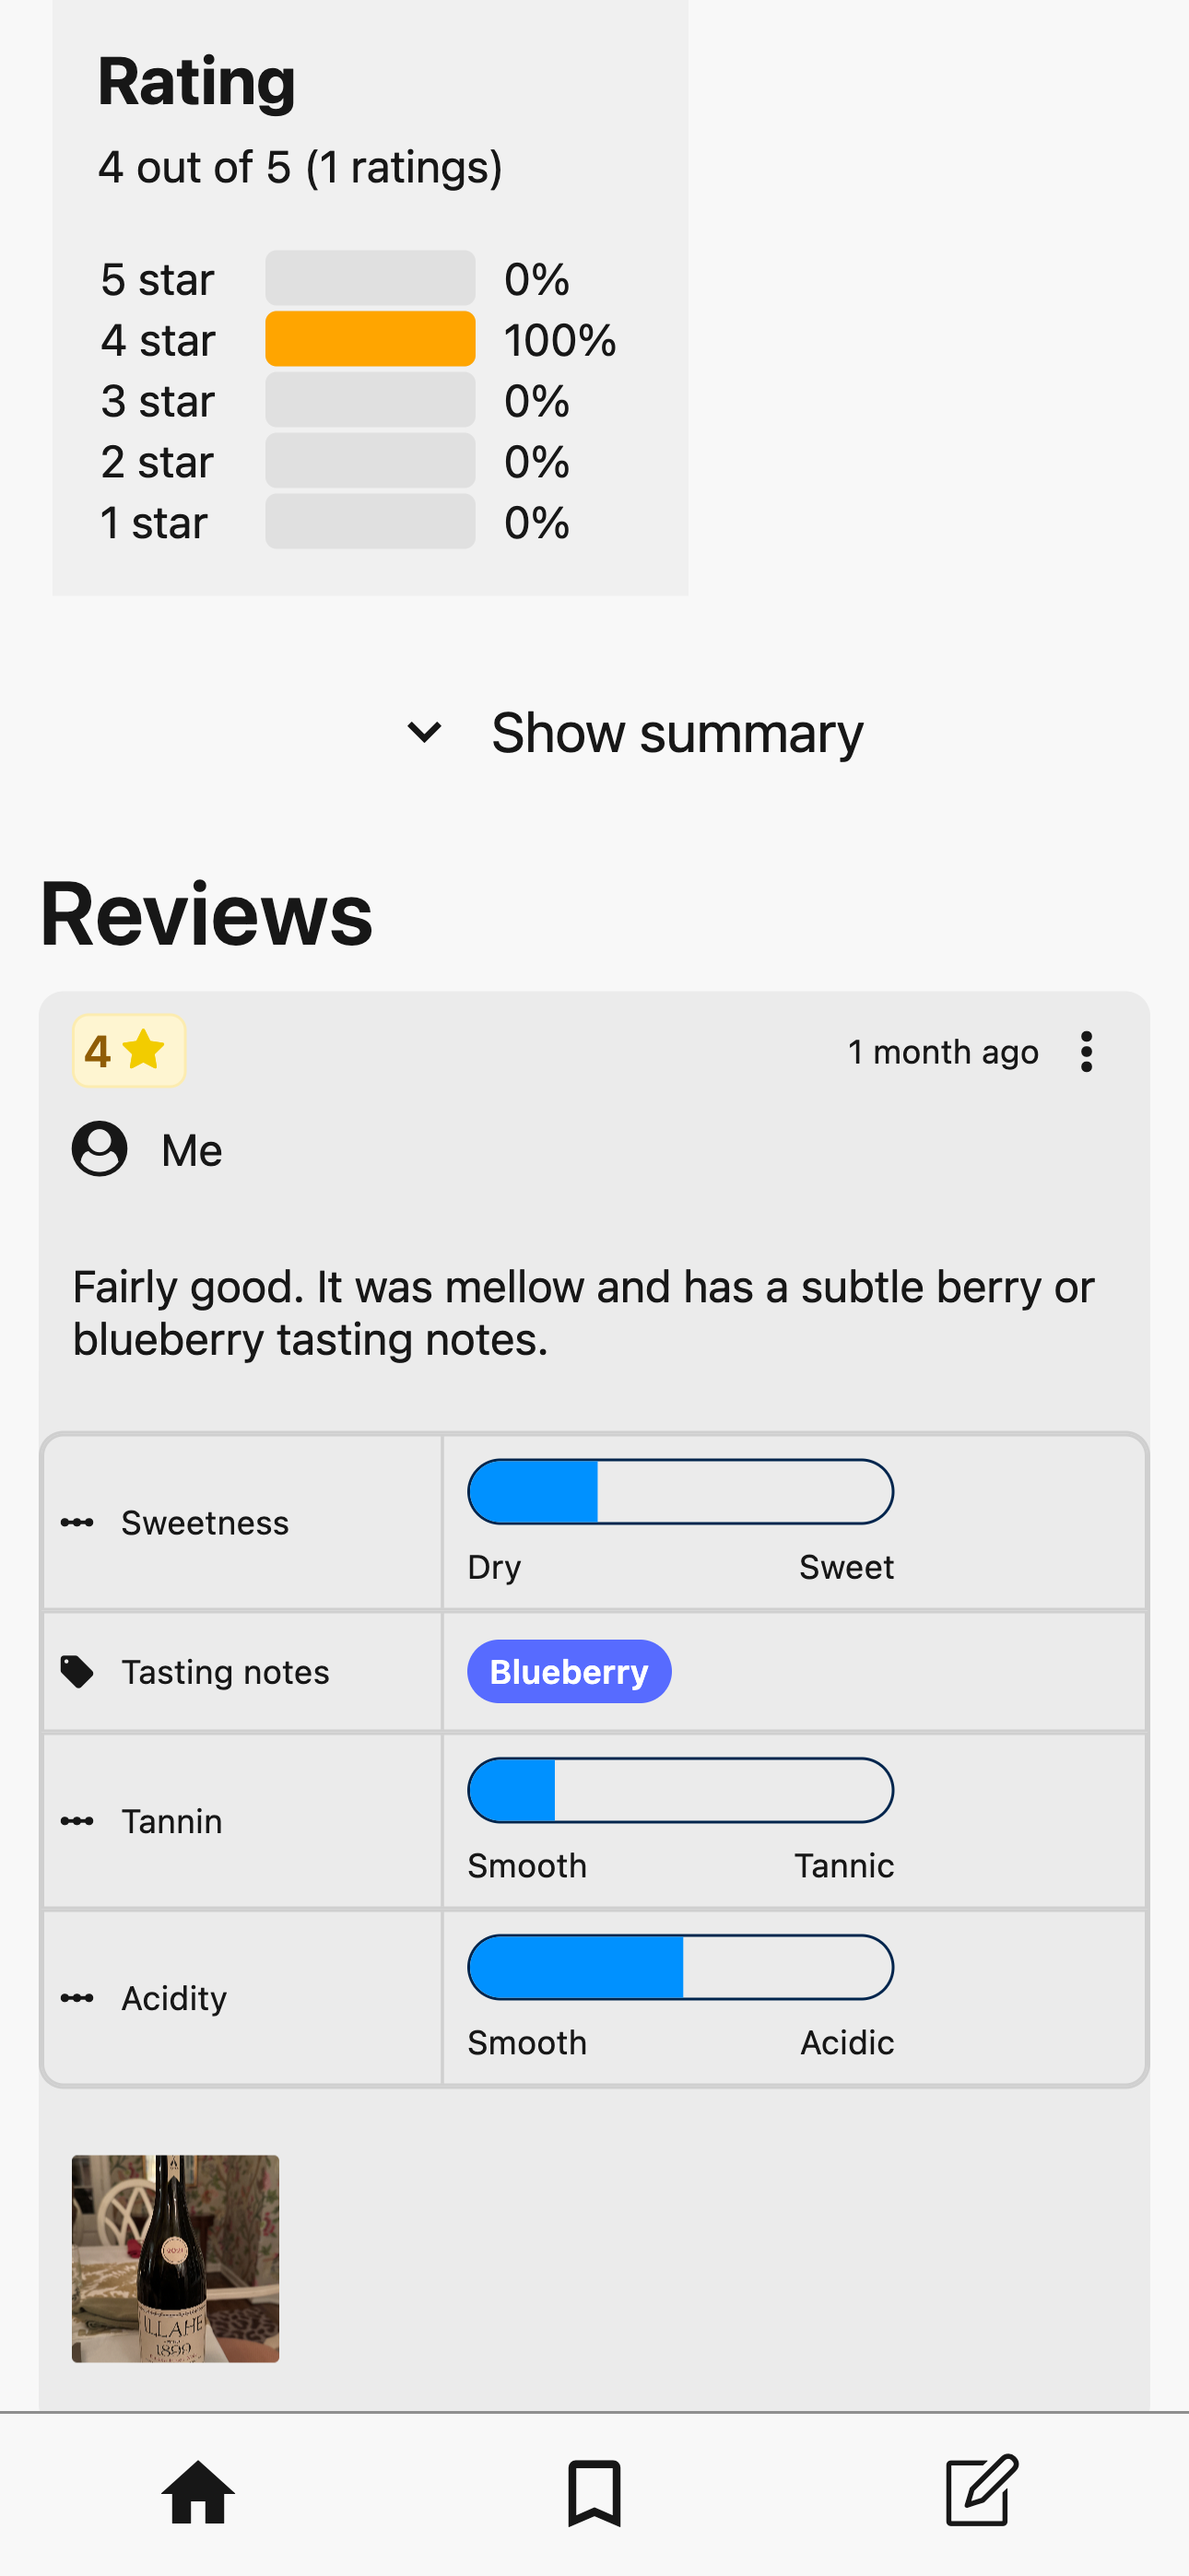Click the Tannin slider icon
The image size is (1189, 2576).
[x=78, y=1820]
